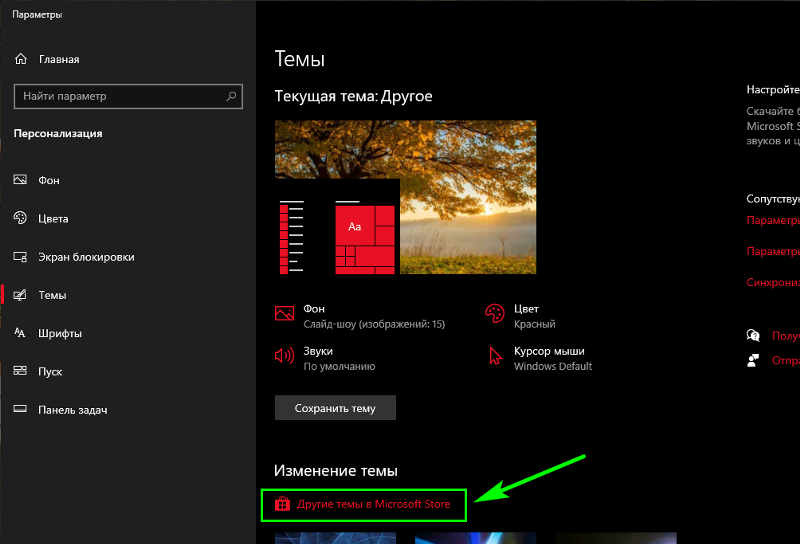Image resolution: width=800 pixels, height=544 pixels.
Task: Click Звуки По умолчанию setting
Action: pyautogui.click(x=325, y=359)
